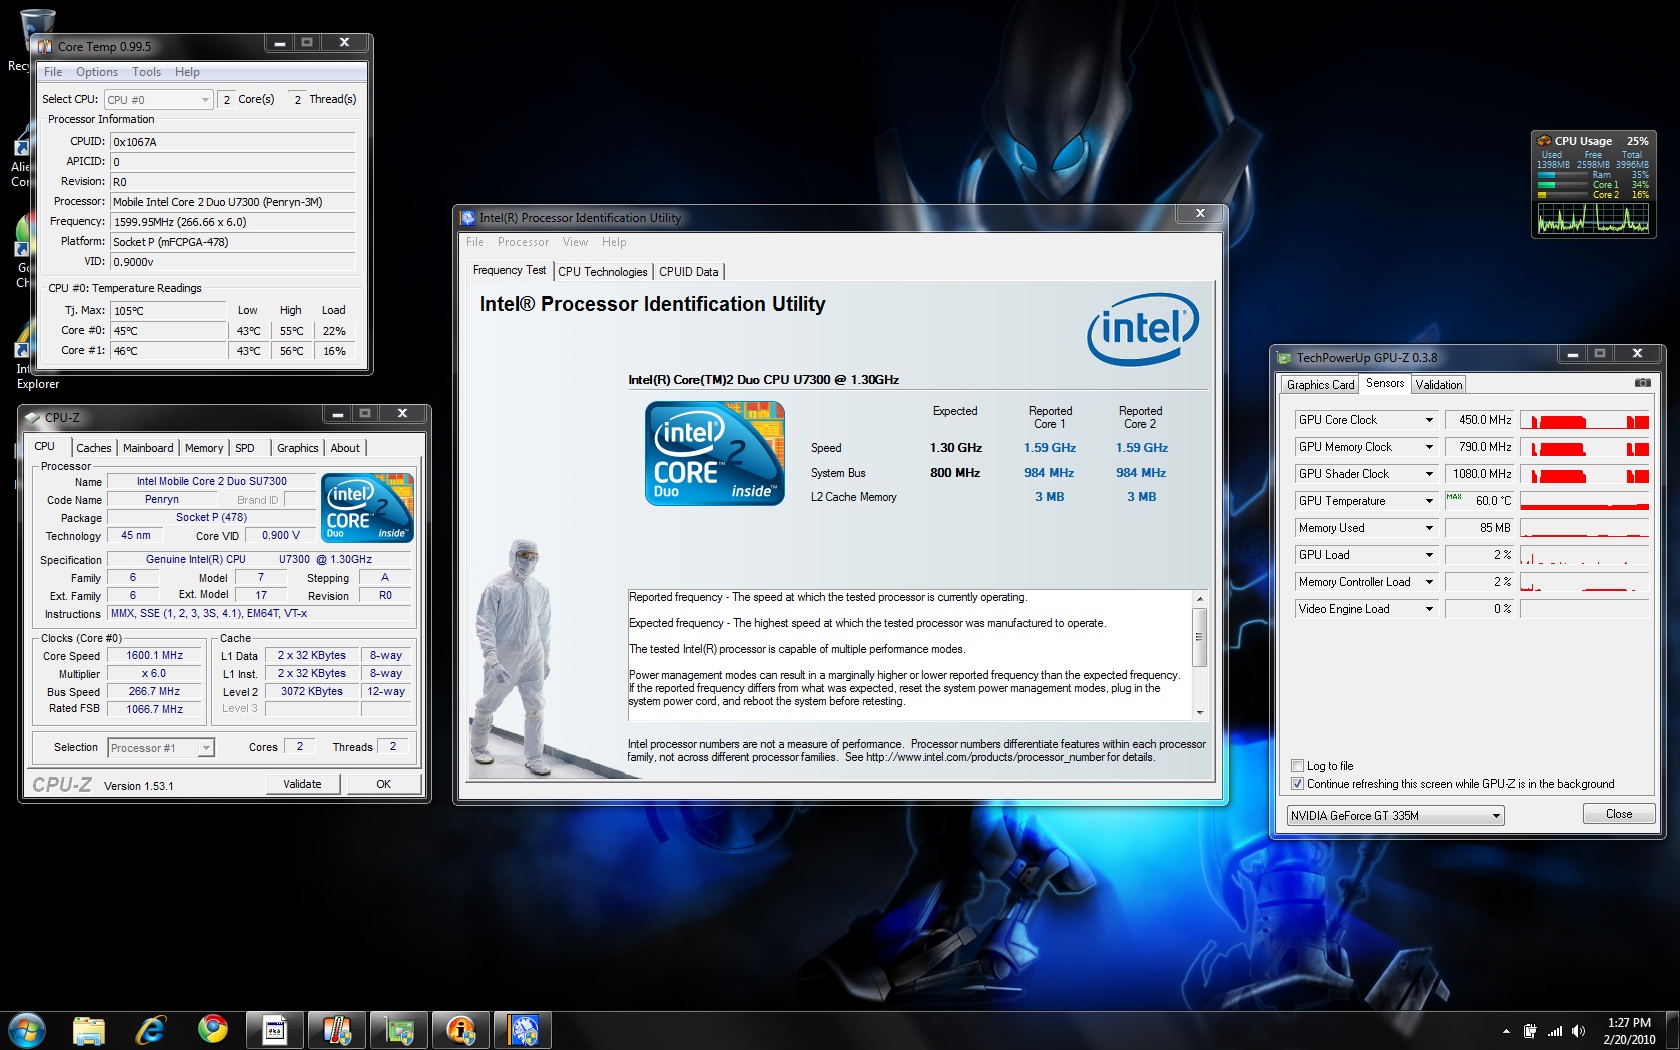The height and width of the screenshot is (1050, 1680).
Task: Open Windows Explorer from the taskbar
Action: click(x=88, y=1030)
